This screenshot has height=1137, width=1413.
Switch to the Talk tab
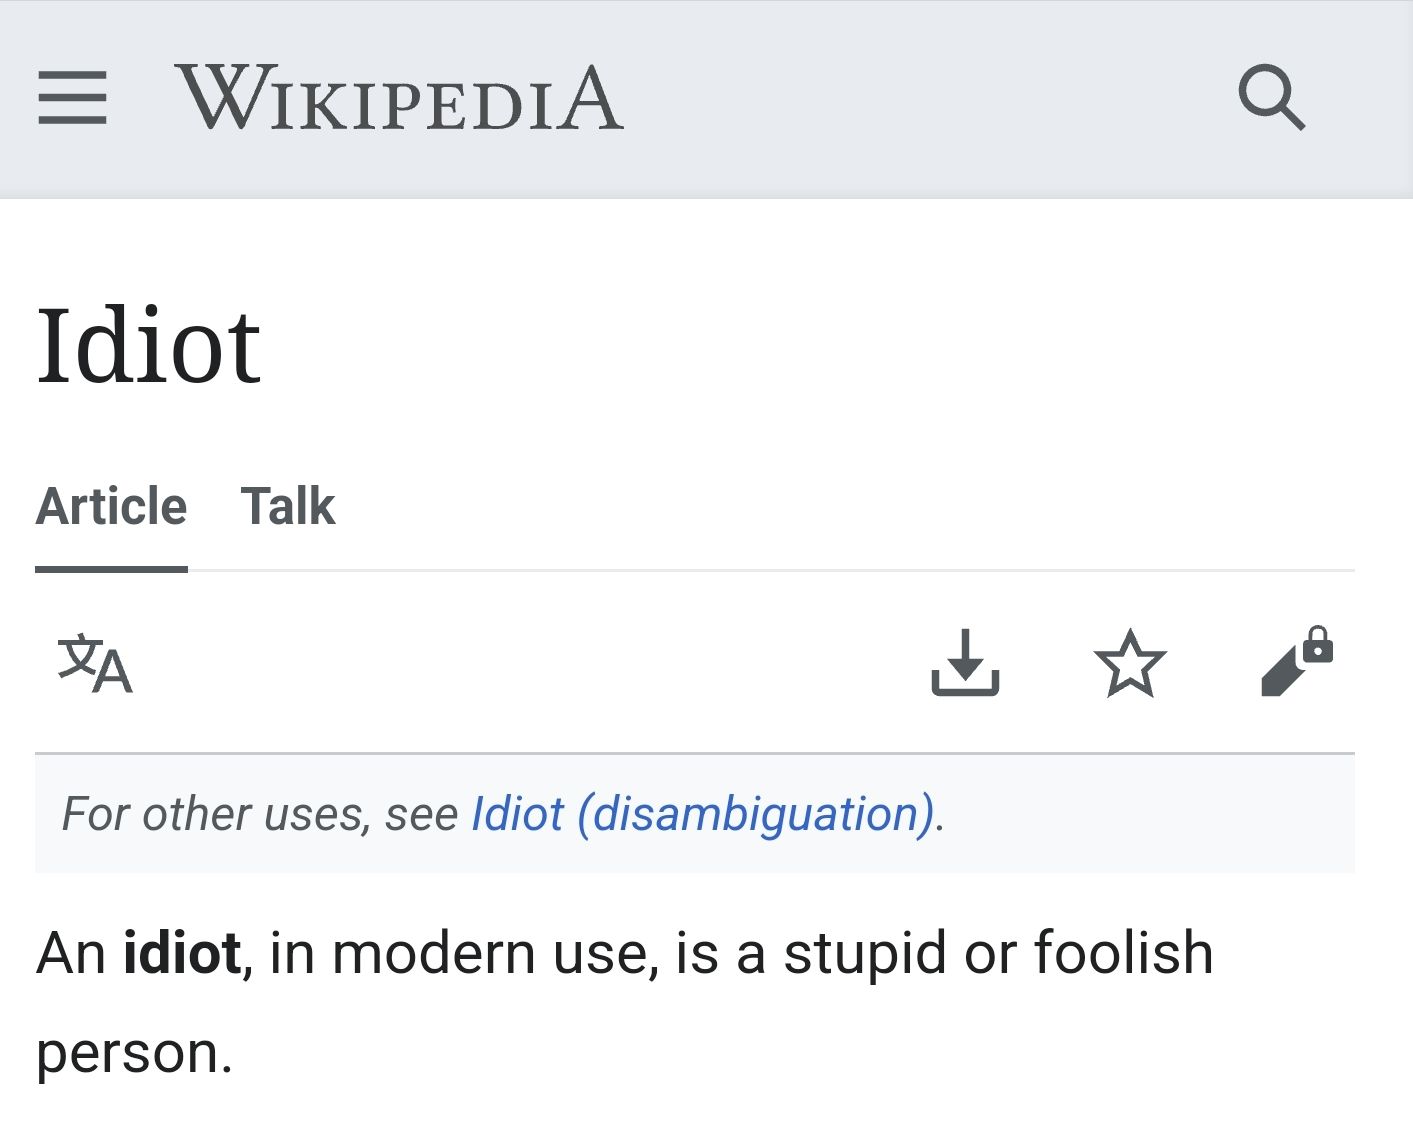[288, 506]
